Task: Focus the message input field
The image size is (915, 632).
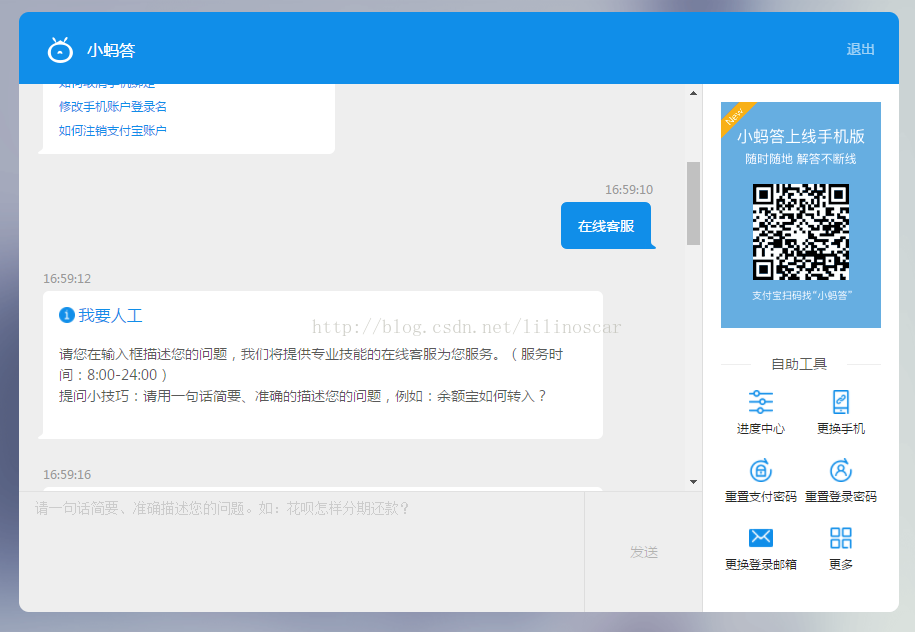Action: tap(302, 551)
